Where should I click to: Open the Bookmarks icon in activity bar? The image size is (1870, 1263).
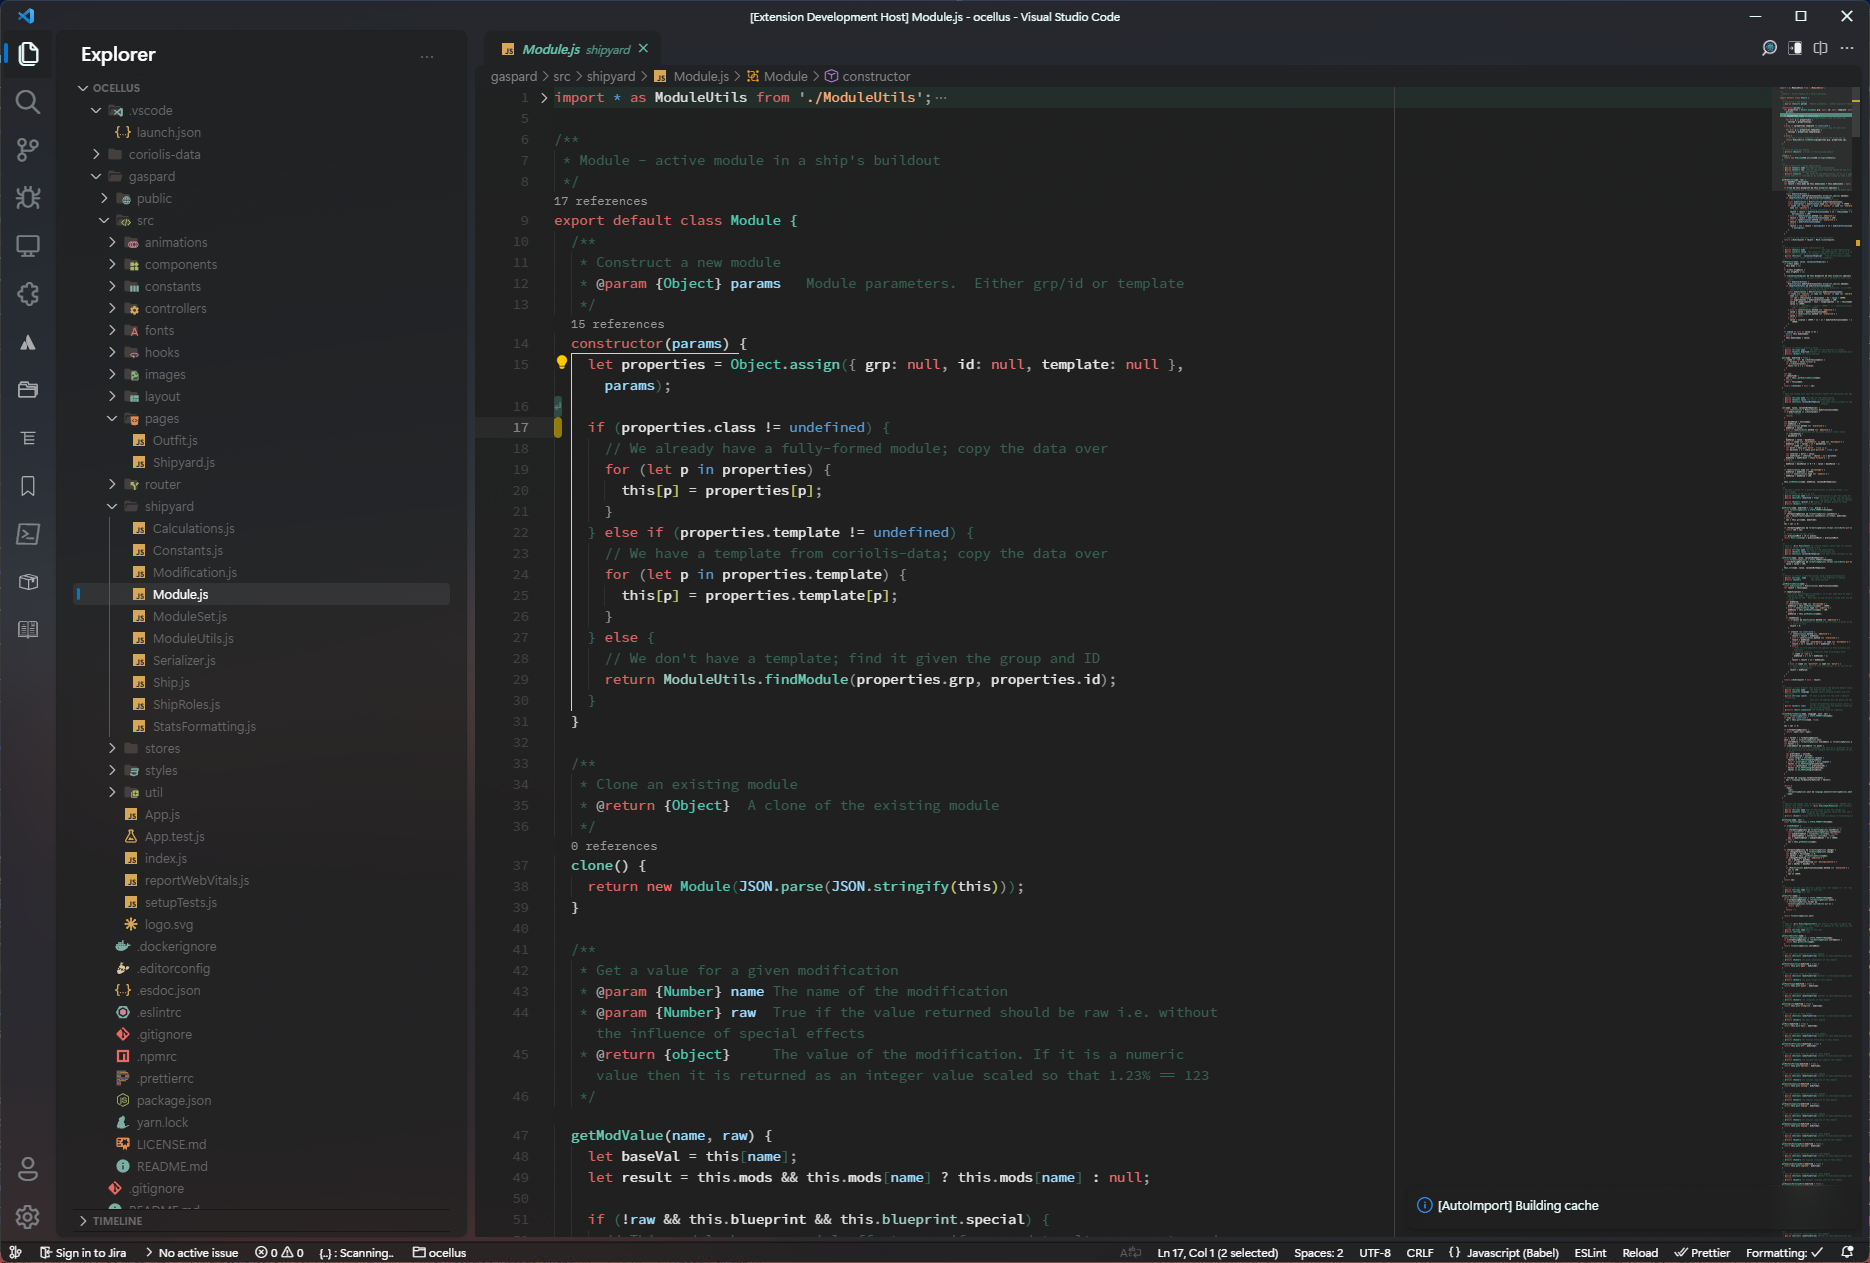pos(28,486)
